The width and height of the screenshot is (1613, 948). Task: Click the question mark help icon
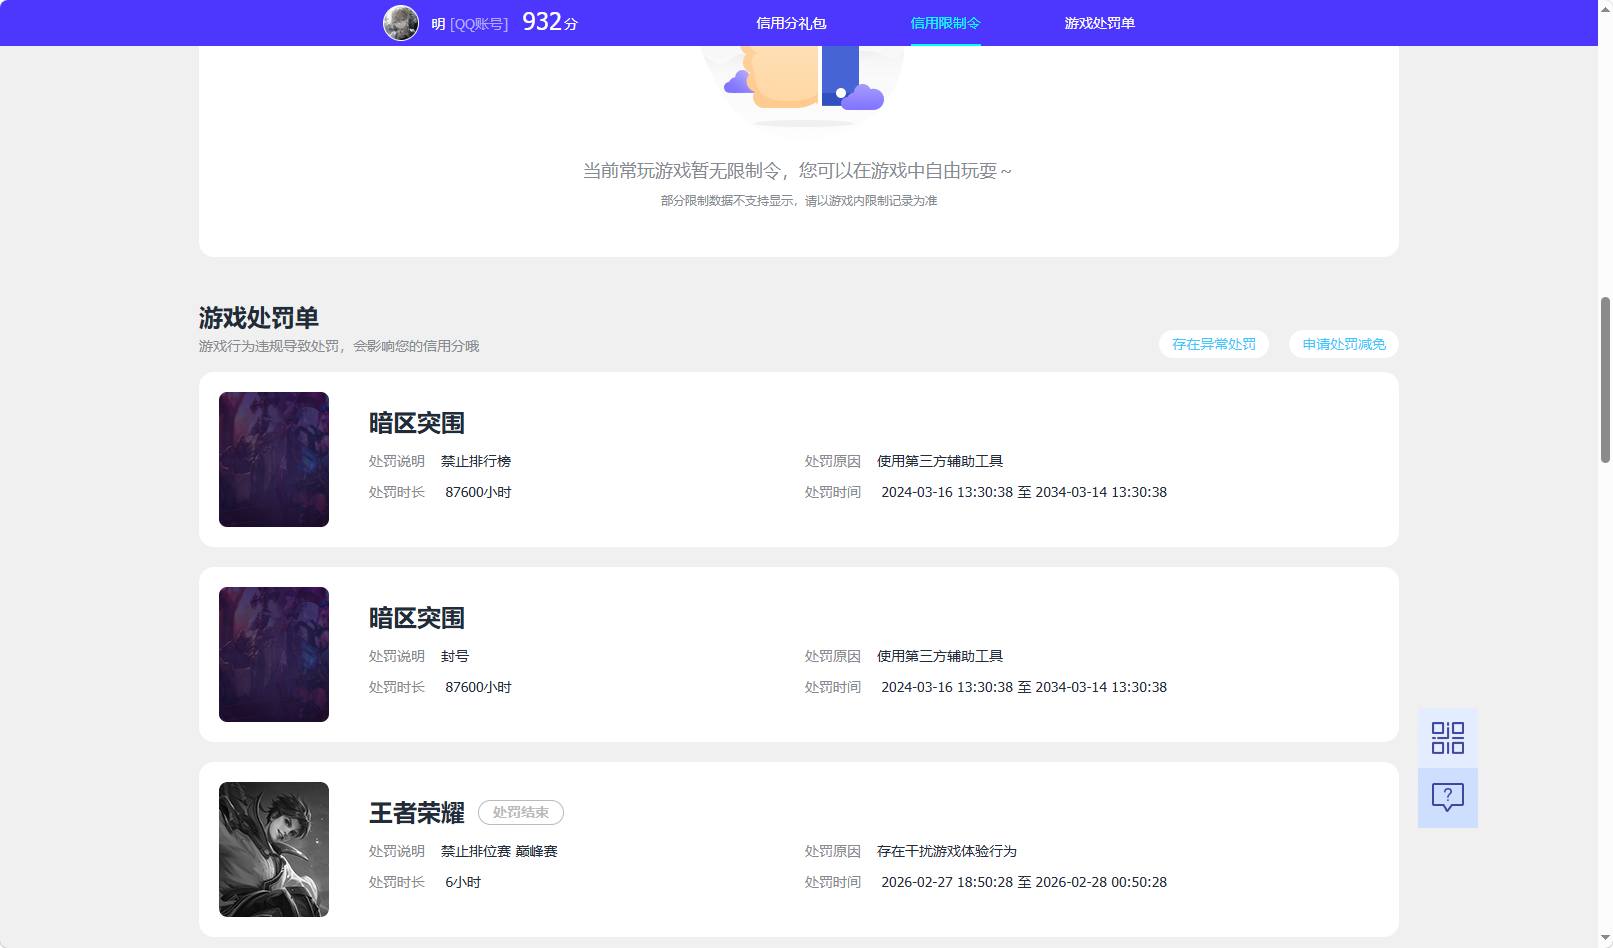click(x=1446, y=796)
